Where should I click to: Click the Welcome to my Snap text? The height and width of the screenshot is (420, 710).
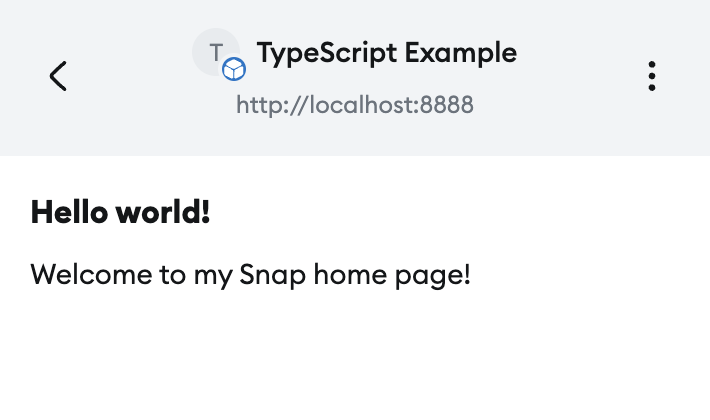(x=250, y=274)
